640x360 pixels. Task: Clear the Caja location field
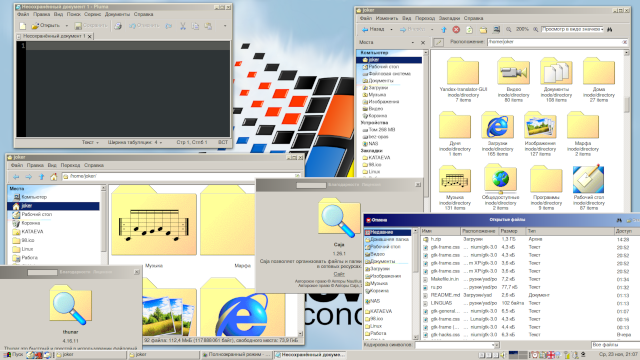(x=624, y=42)
